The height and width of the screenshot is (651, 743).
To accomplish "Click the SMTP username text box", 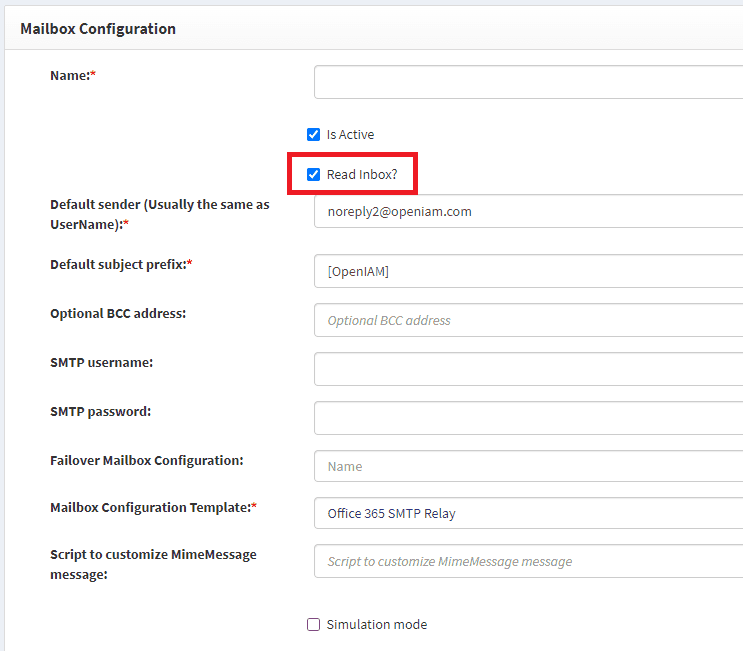I will point(528,369).
